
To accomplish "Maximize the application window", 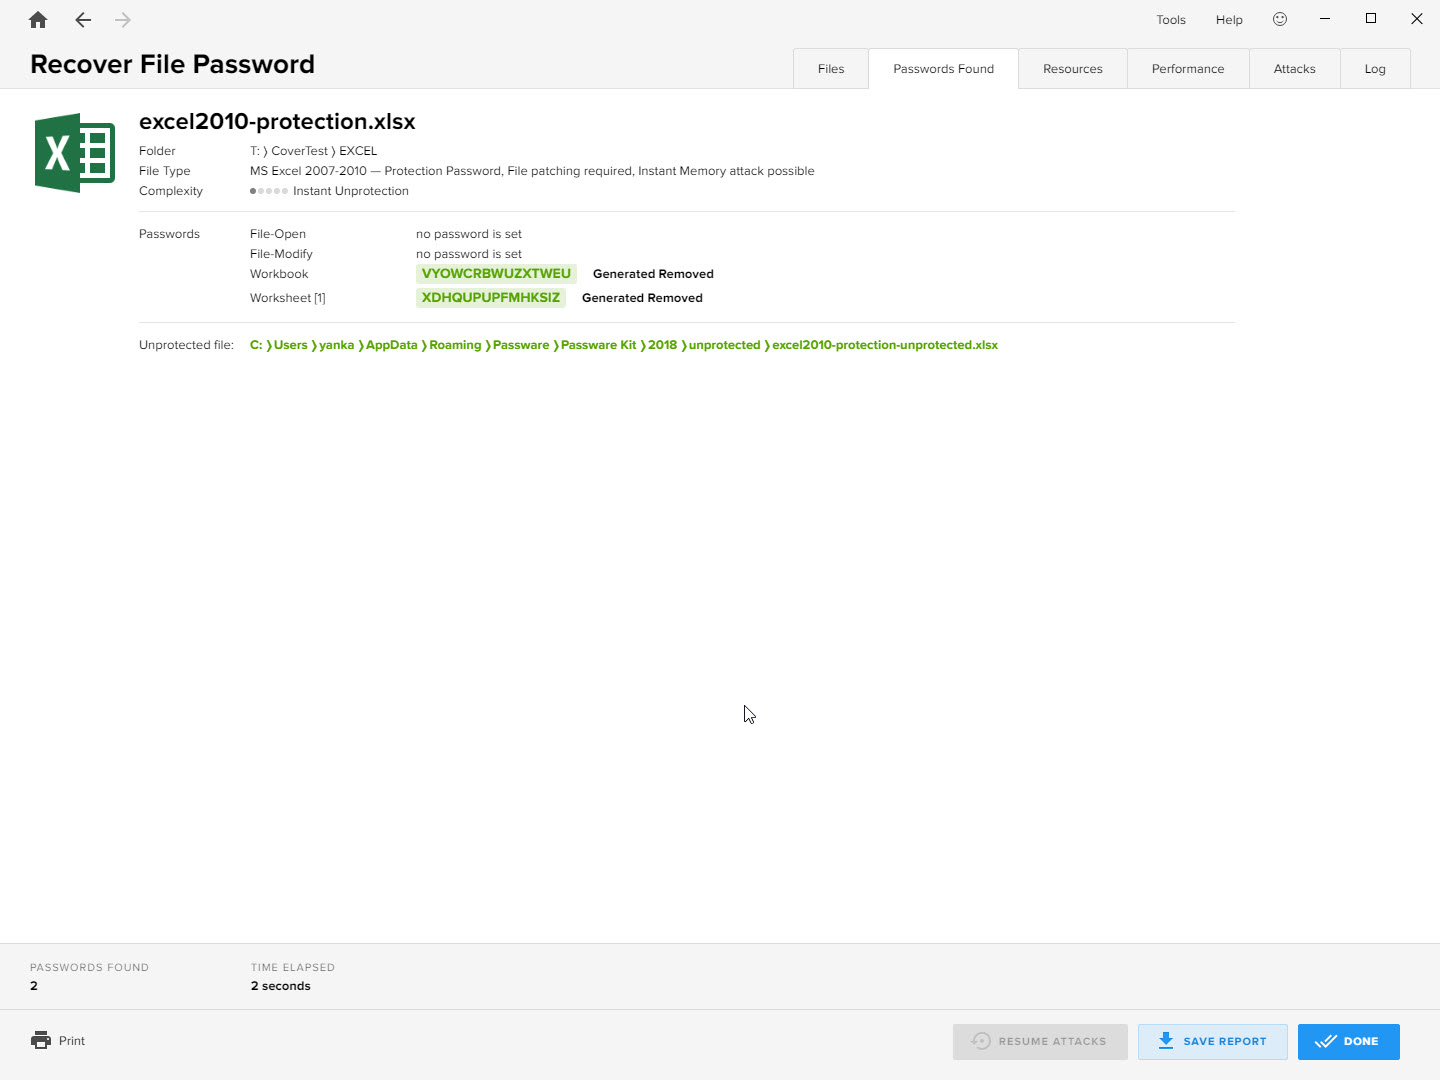I will [x=1371, y=19].
